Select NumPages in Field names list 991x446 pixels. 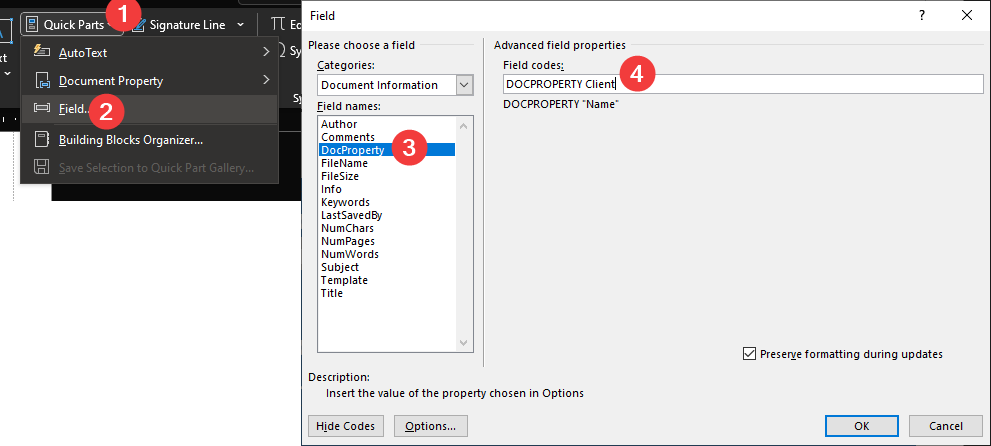pos(348,241)
